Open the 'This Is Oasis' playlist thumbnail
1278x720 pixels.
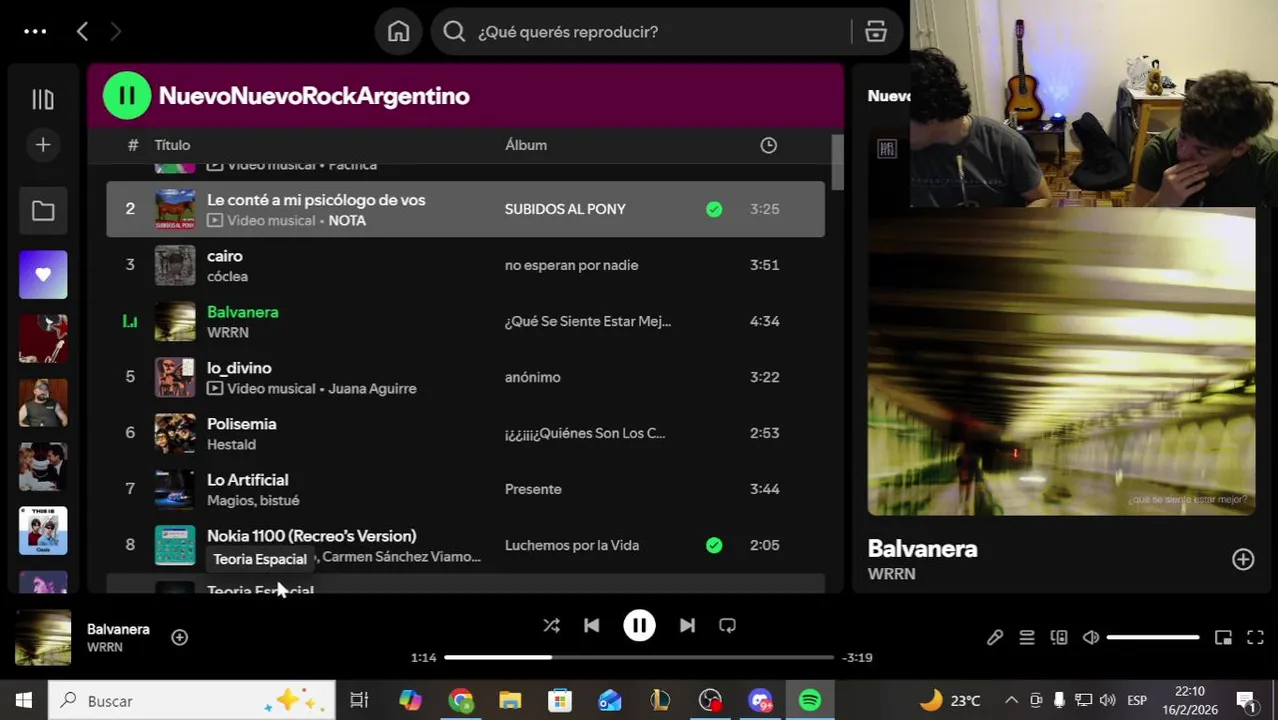click(x=43, y=531)
